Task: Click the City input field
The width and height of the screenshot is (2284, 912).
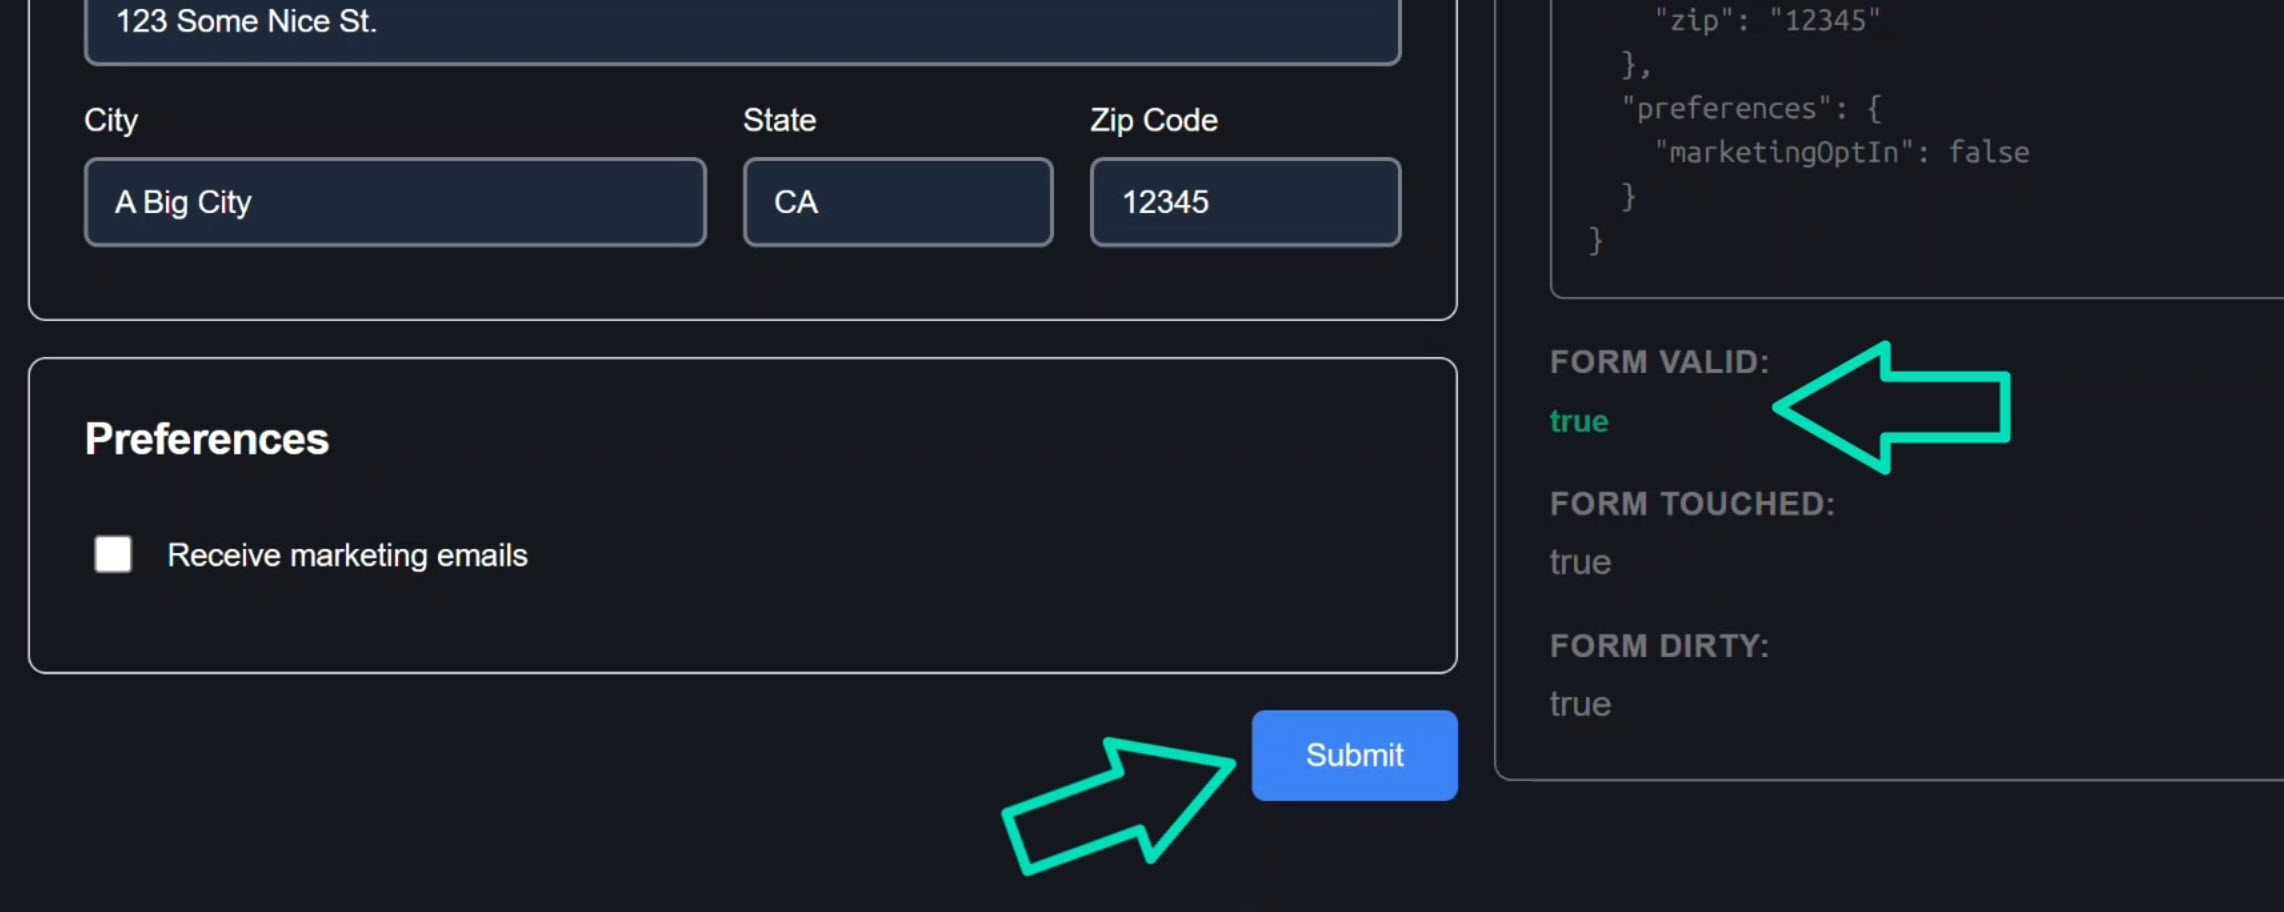Action: point(394,202)
